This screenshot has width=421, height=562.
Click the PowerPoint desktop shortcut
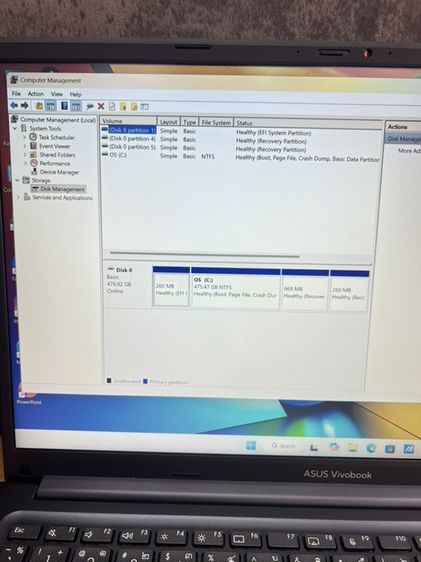click(29, 395)
